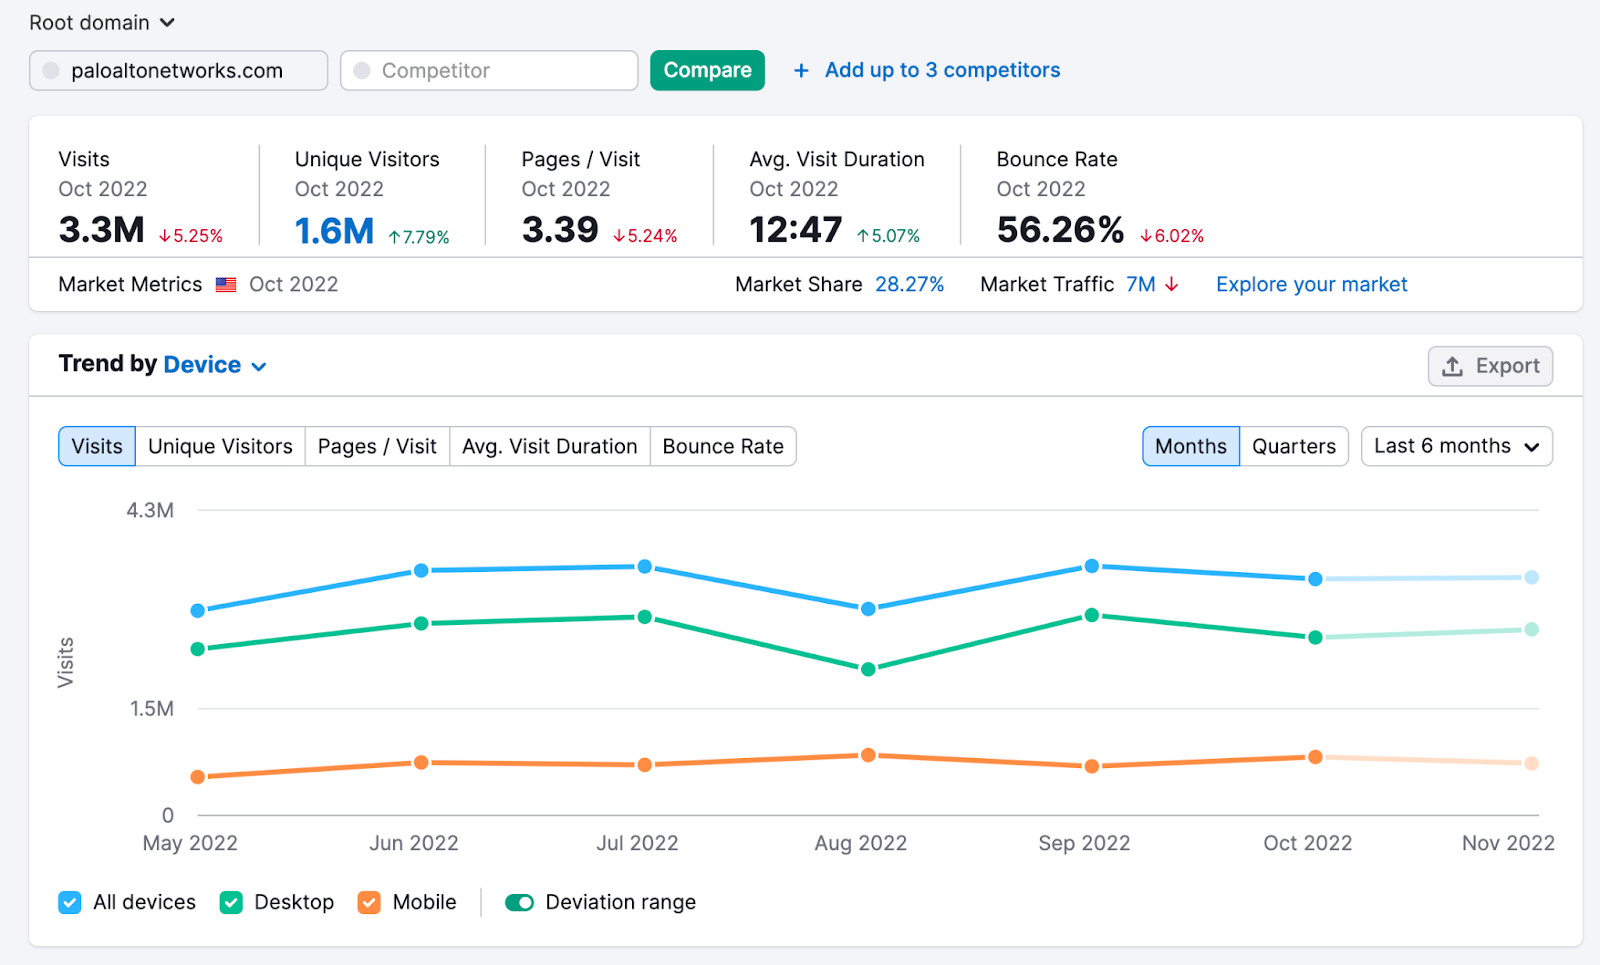Click the Visits 5.25% change indicator
Screen dimensions: 1600x965
(191, 236)
